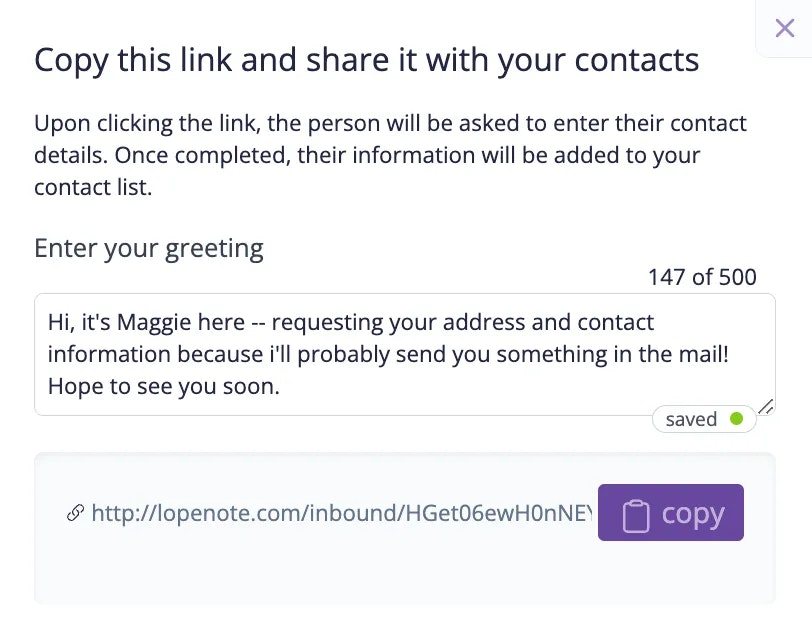Click the 147 of 500 character counter
Viewport: 812px width, 636px height.
pyautogui.click(x=702, y=277)
